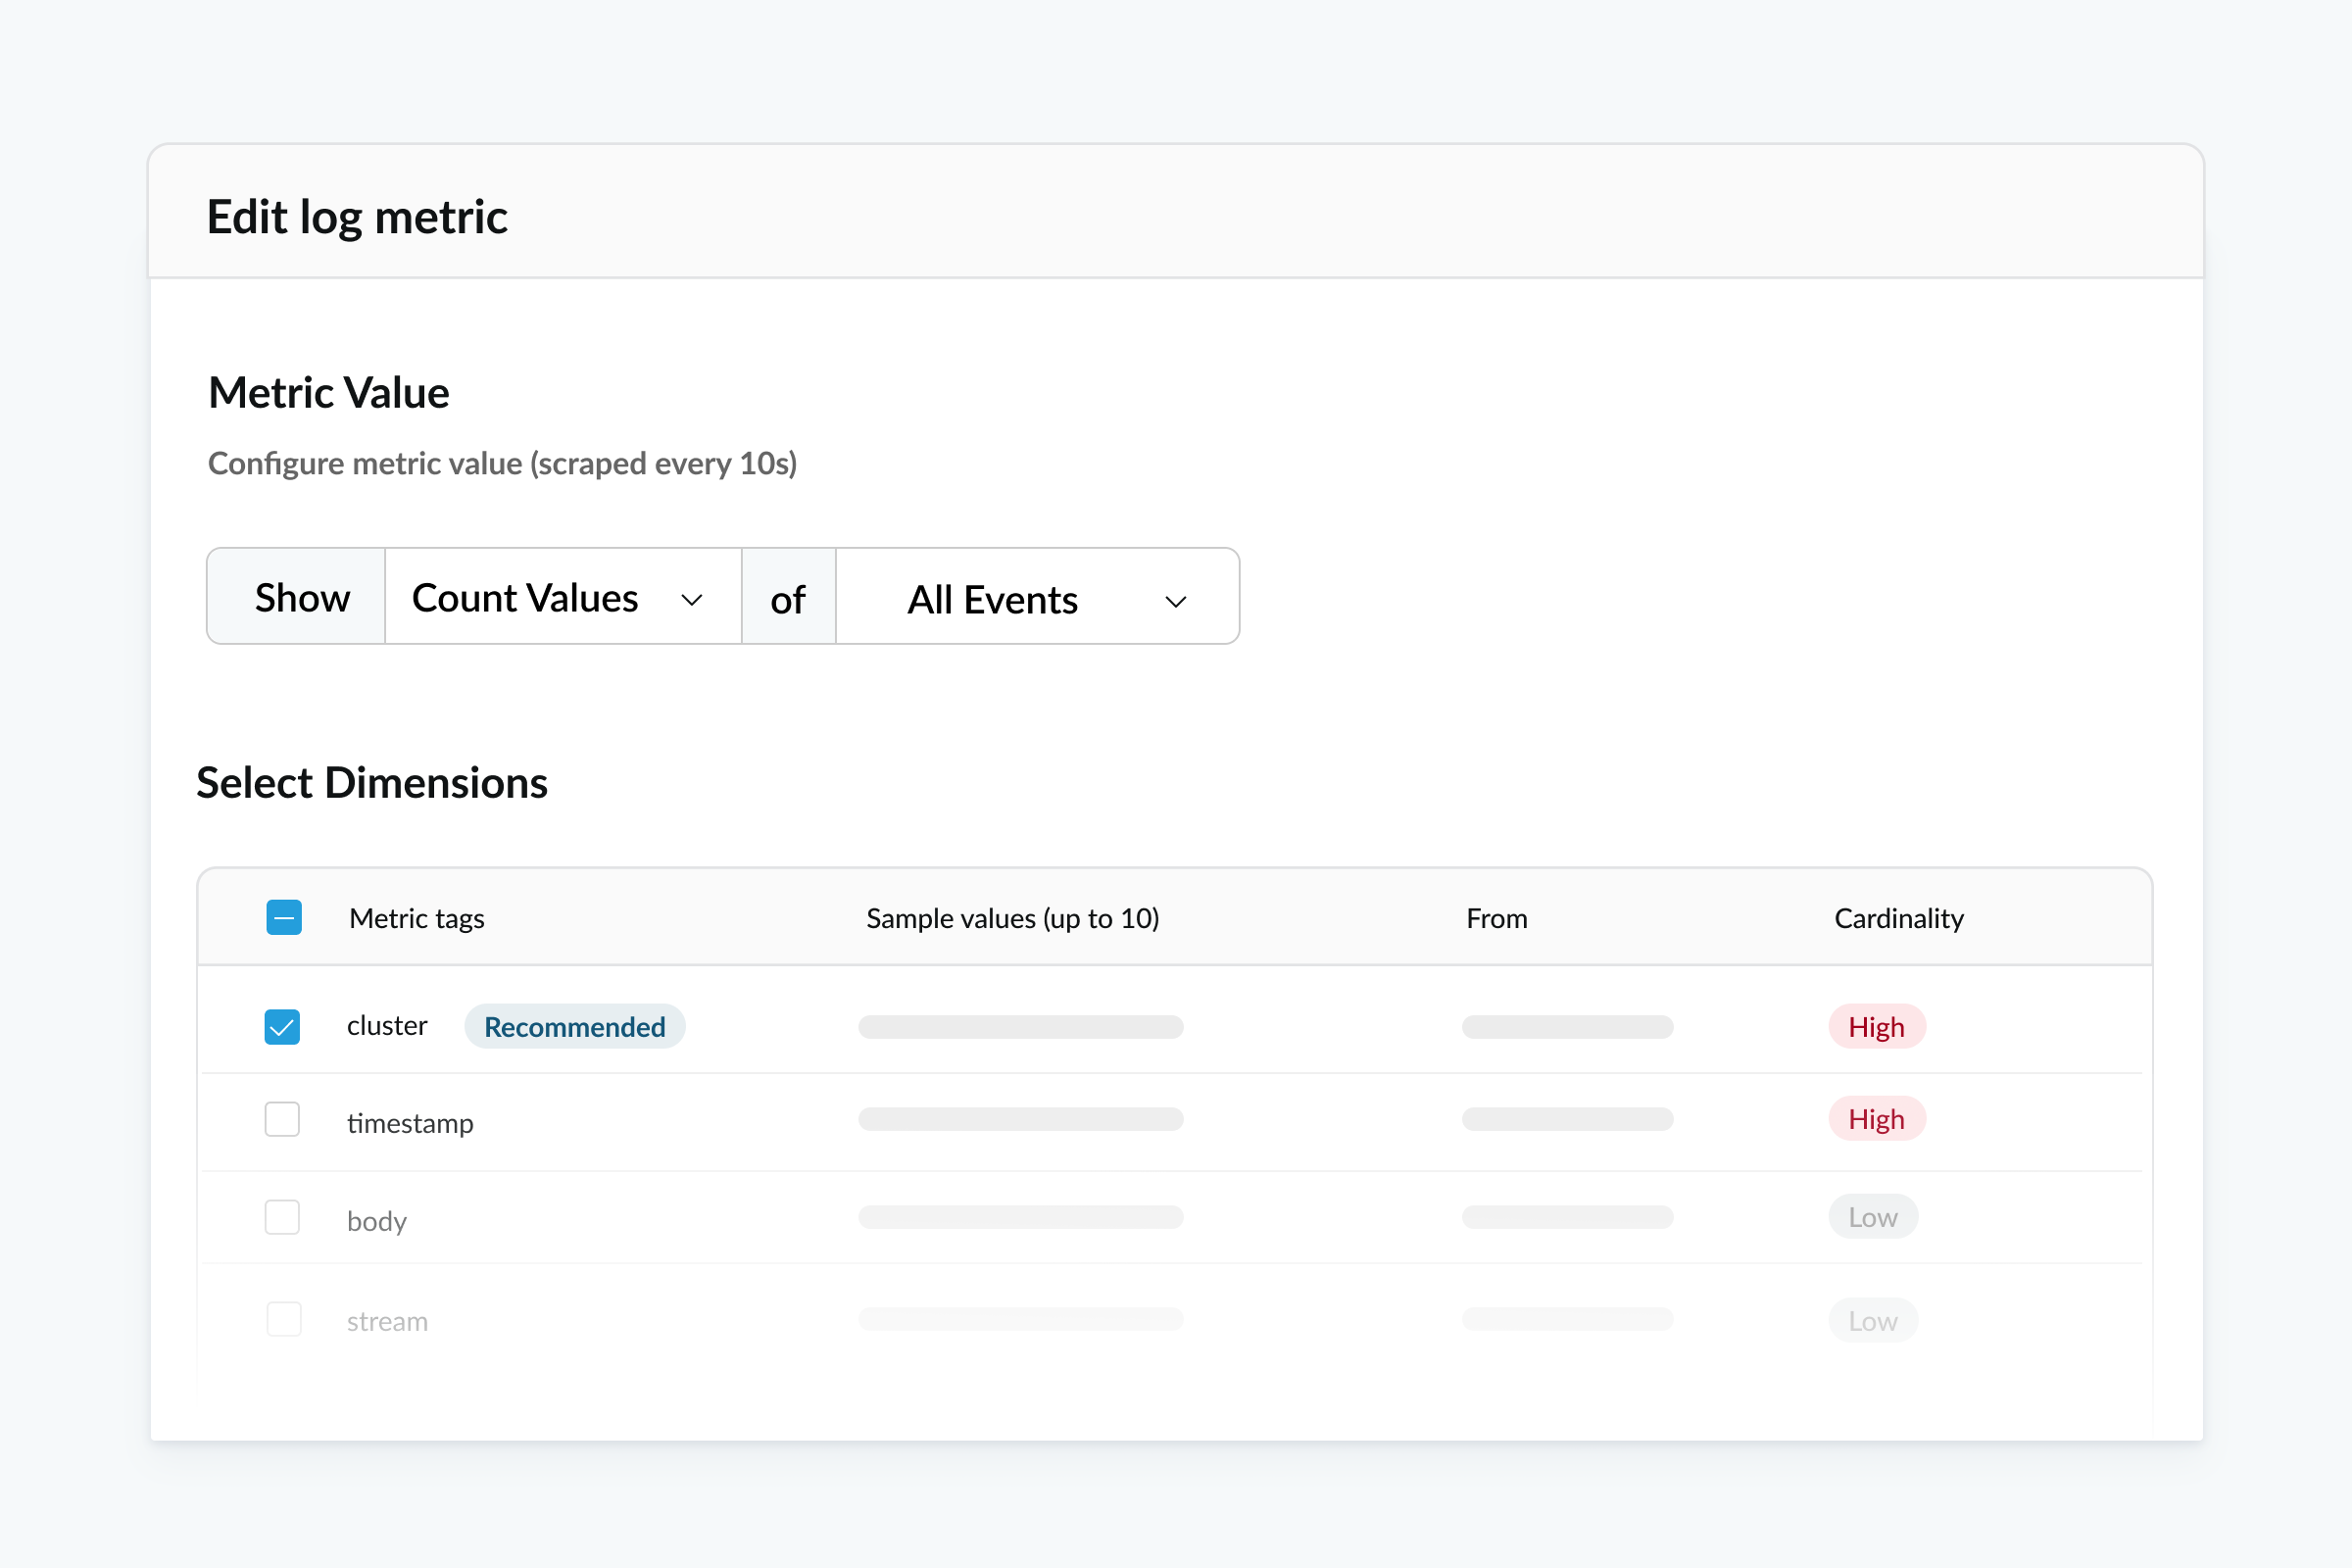This screenshot has height=1568, width=2352.
Task: Click the Recommended badge on cluster row
Action: tap(575, 1027)
